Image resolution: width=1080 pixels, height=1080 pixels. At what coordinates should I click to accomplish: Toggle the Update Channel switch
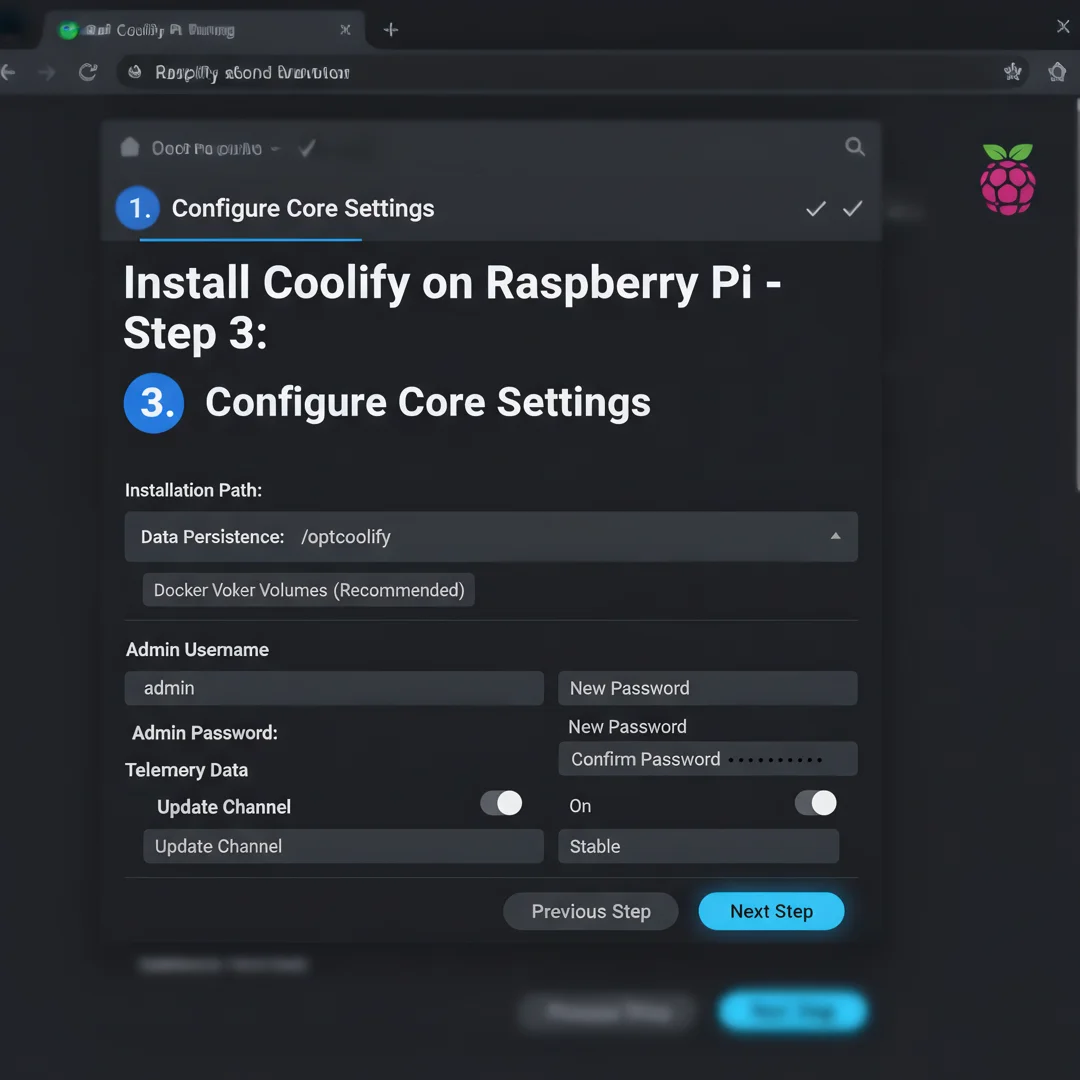501,803
